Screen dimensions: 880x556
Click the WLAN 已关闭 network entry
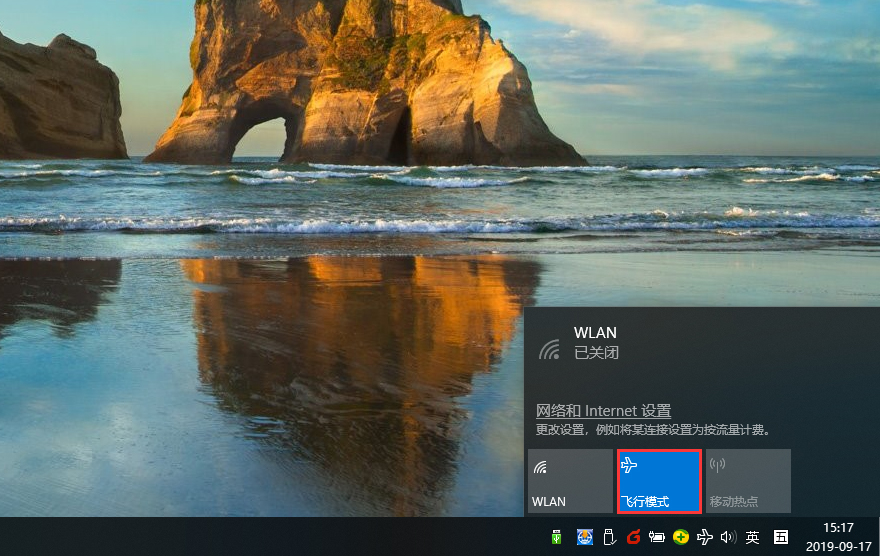tap(702, 343)
